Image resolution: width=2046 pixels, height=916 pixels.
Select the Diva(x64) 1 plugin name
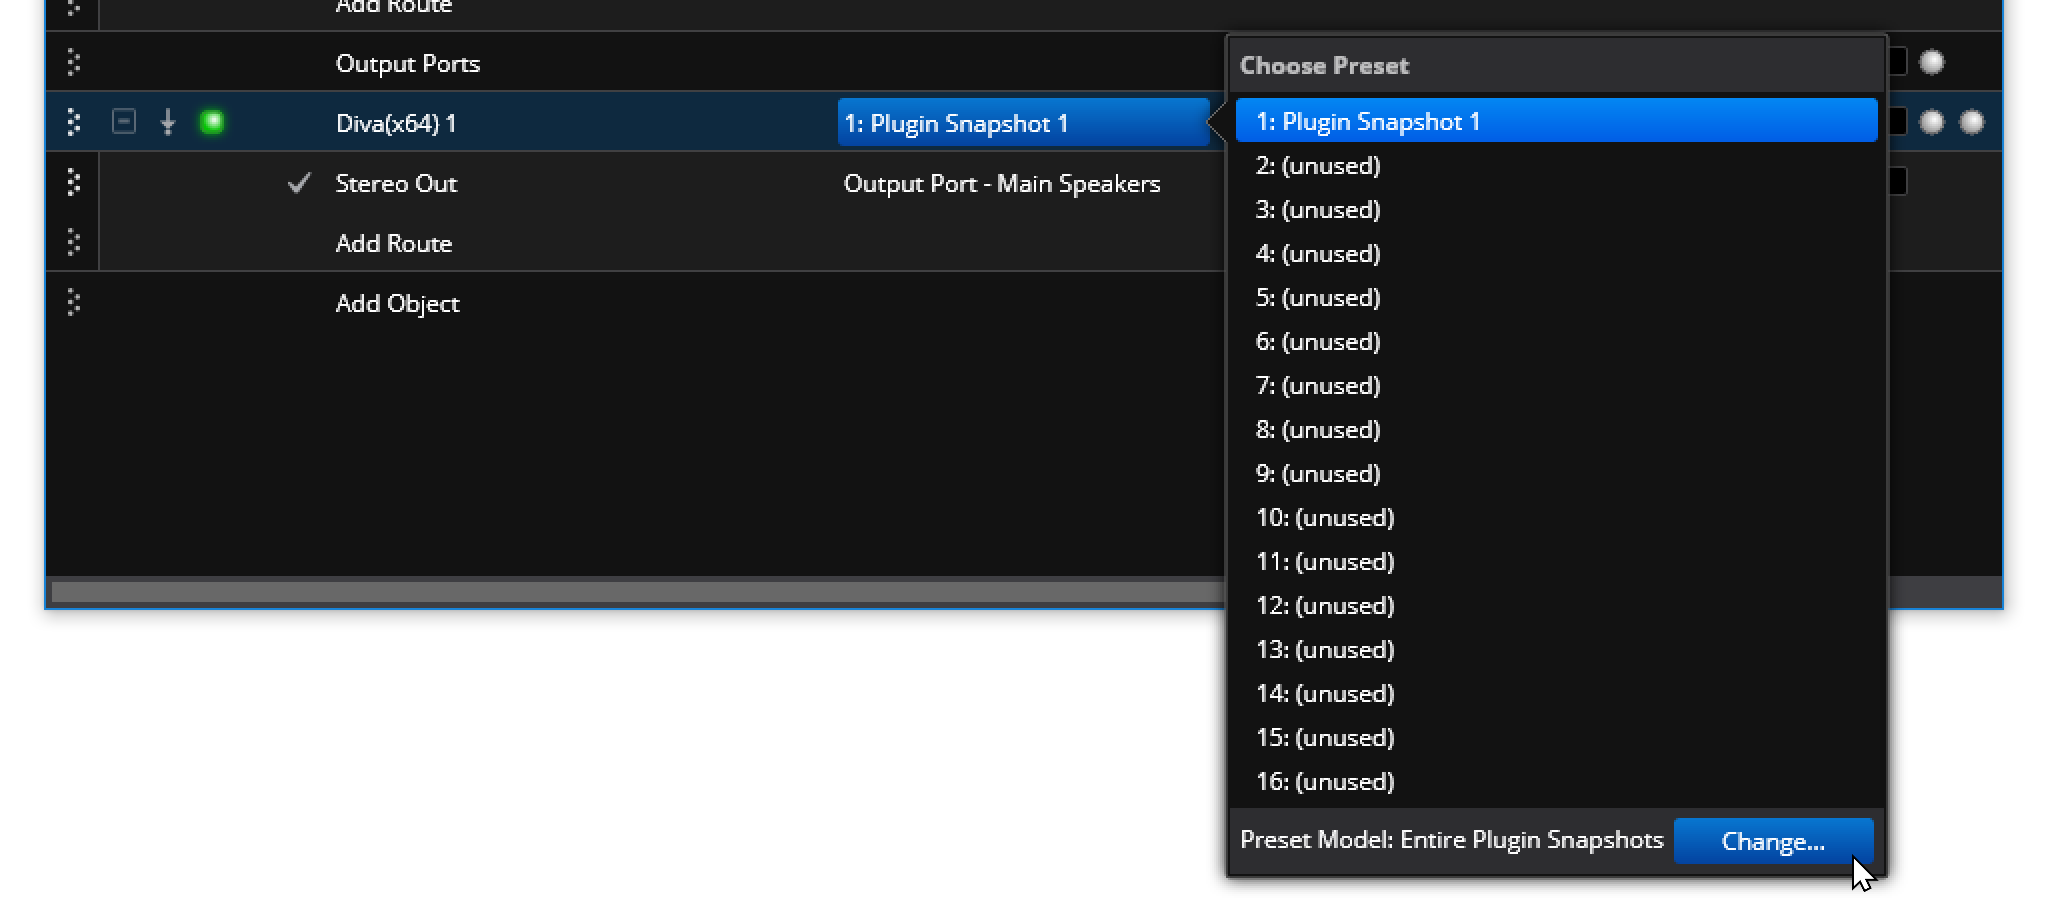pyautogui.click(x=396, y=123)
